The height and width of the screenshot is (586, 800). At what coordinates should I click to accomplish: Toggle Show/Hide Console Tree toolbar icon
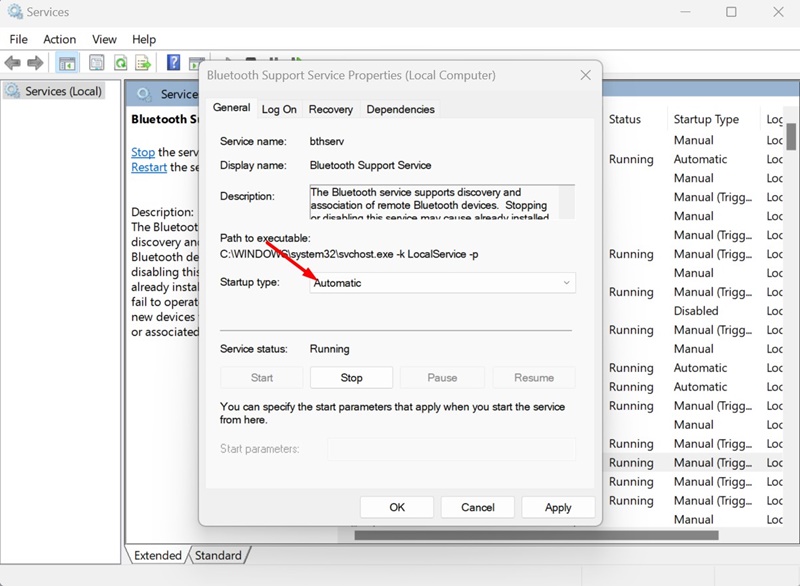(67, 63)
